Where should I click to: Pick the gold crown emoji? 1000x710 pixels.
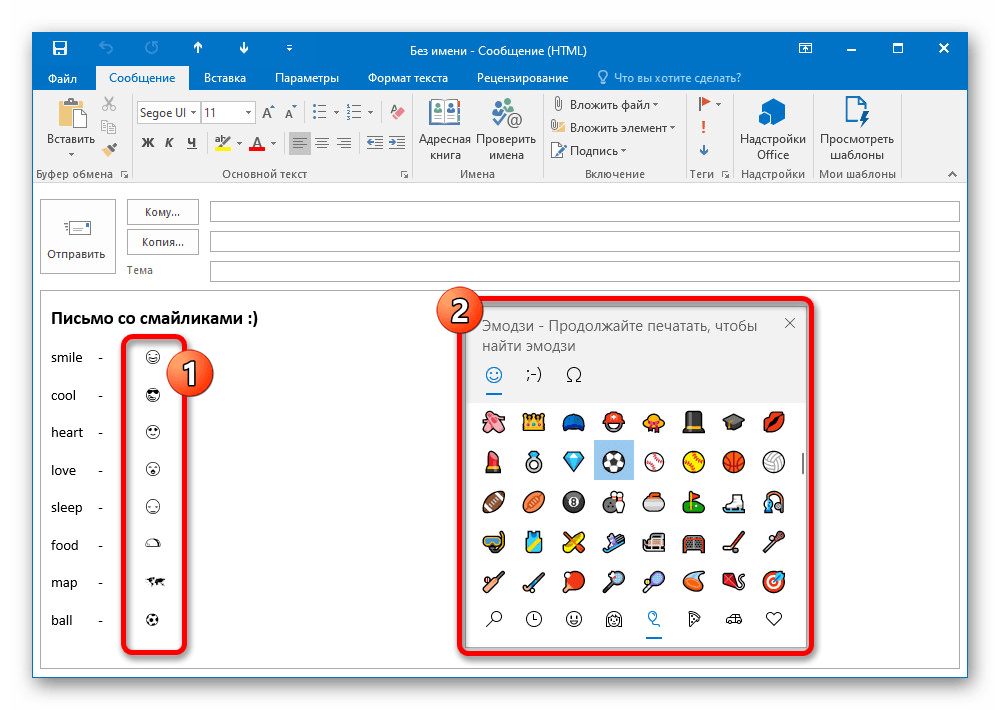(x=533, y=422)
